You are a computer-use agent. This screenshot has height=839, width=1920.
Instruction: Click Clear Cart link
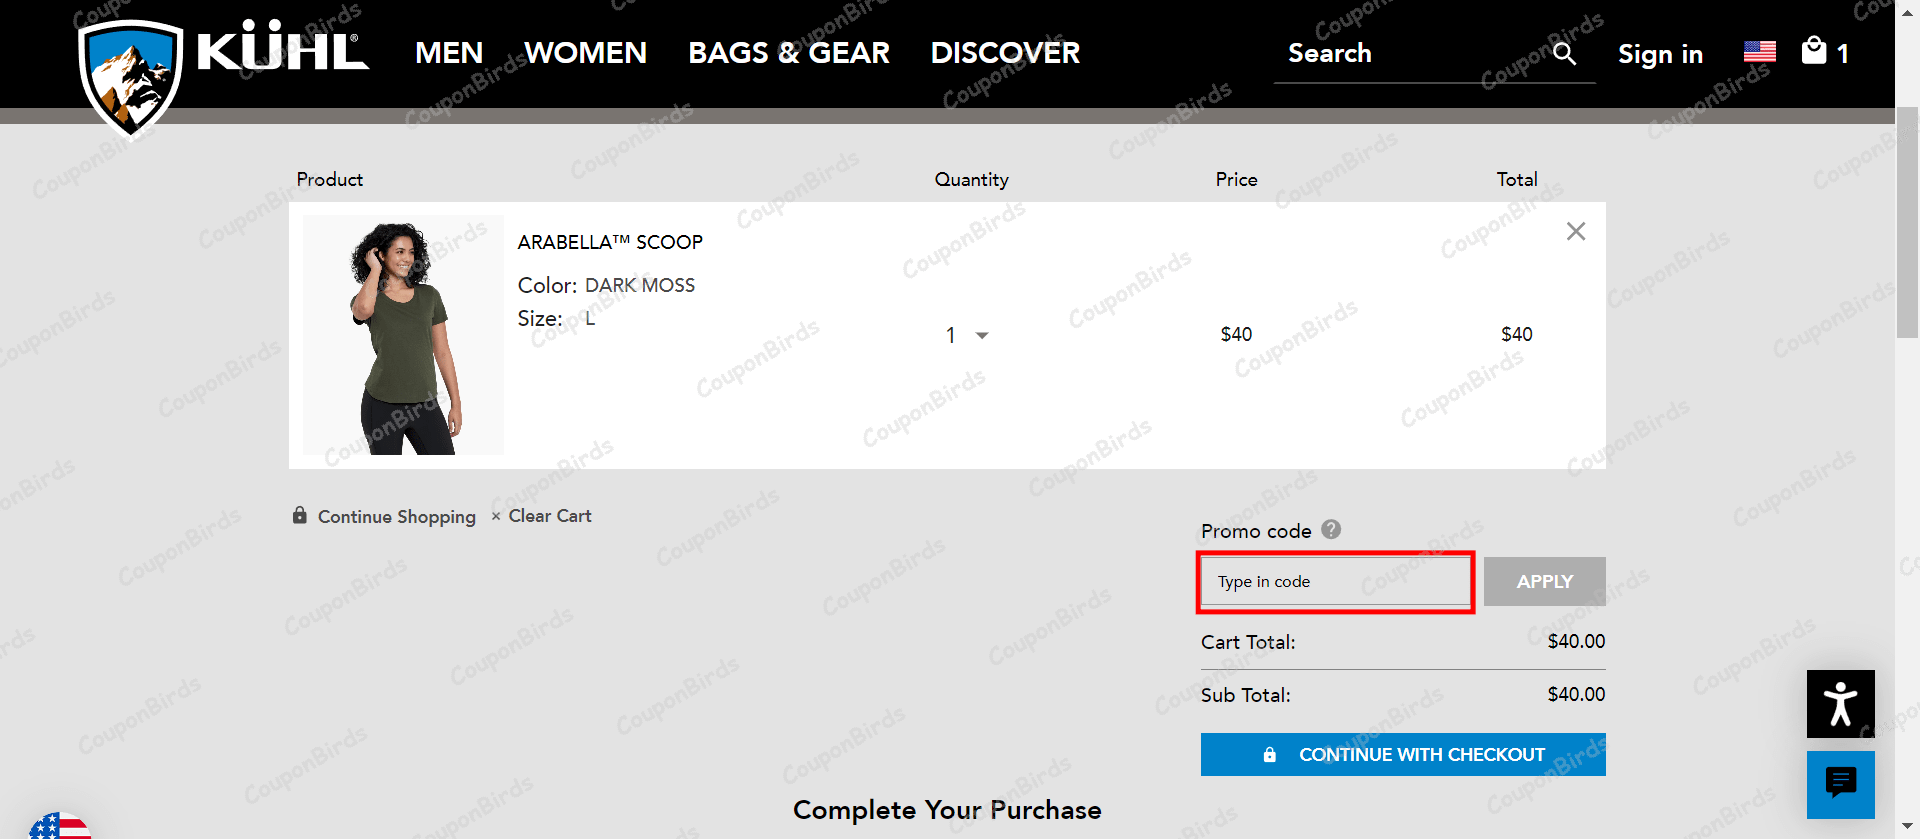[550, 515]
